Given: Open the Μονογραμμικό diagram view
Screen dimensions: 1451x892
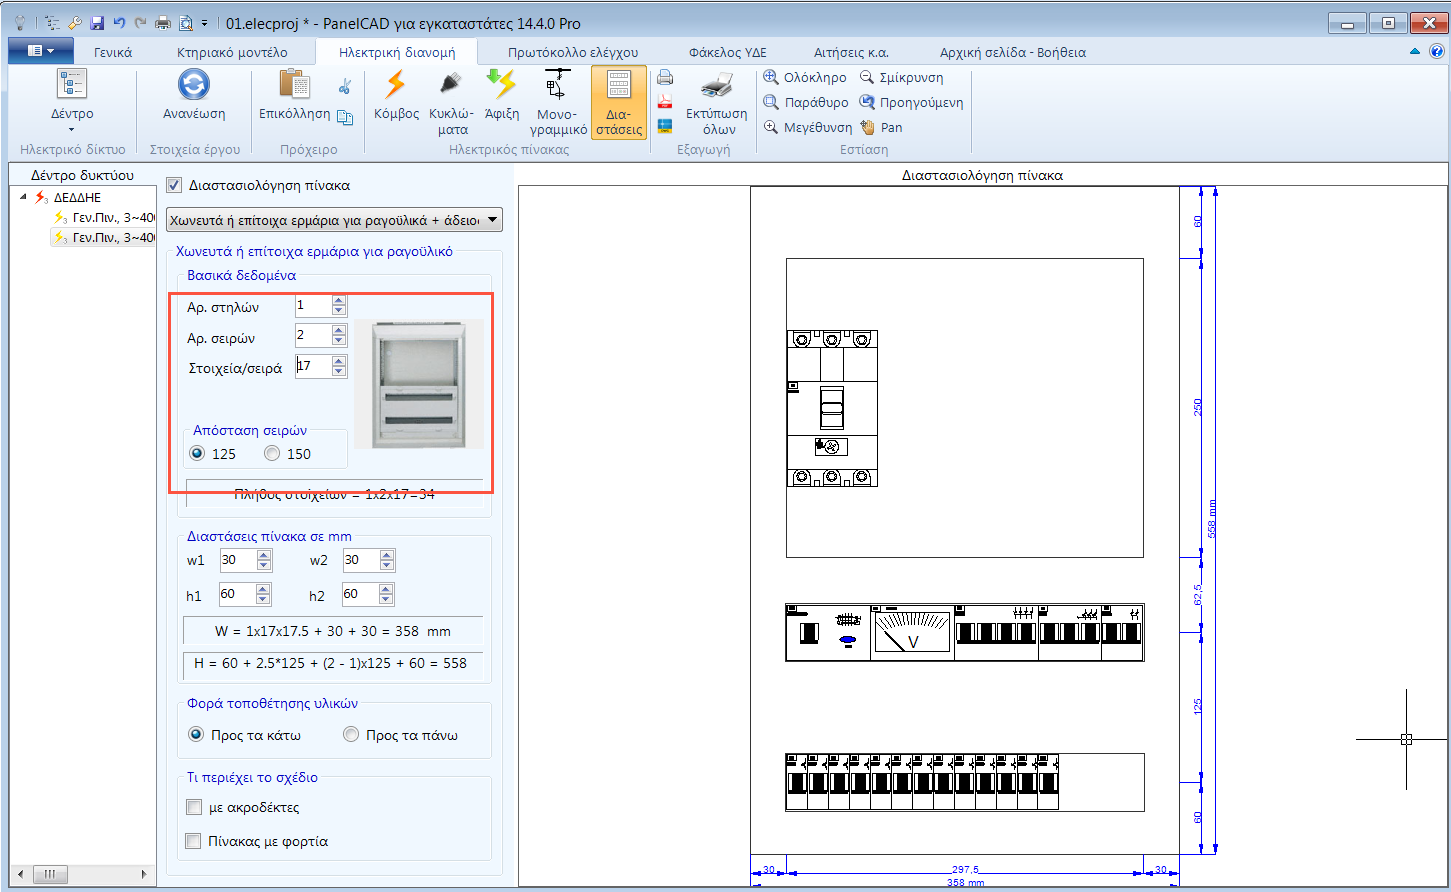Looking at the screenshot, I should (558, 85).
